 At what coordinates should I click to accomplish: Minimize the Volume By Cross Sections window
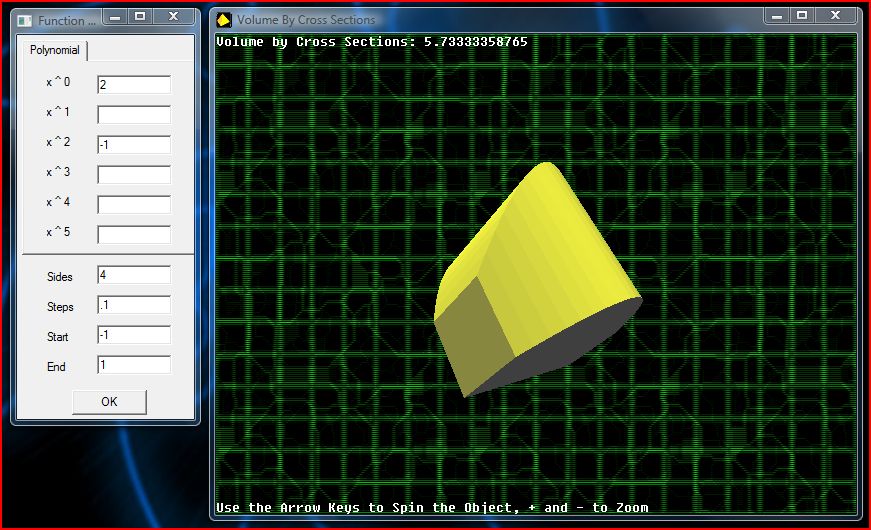coord(777,16)
